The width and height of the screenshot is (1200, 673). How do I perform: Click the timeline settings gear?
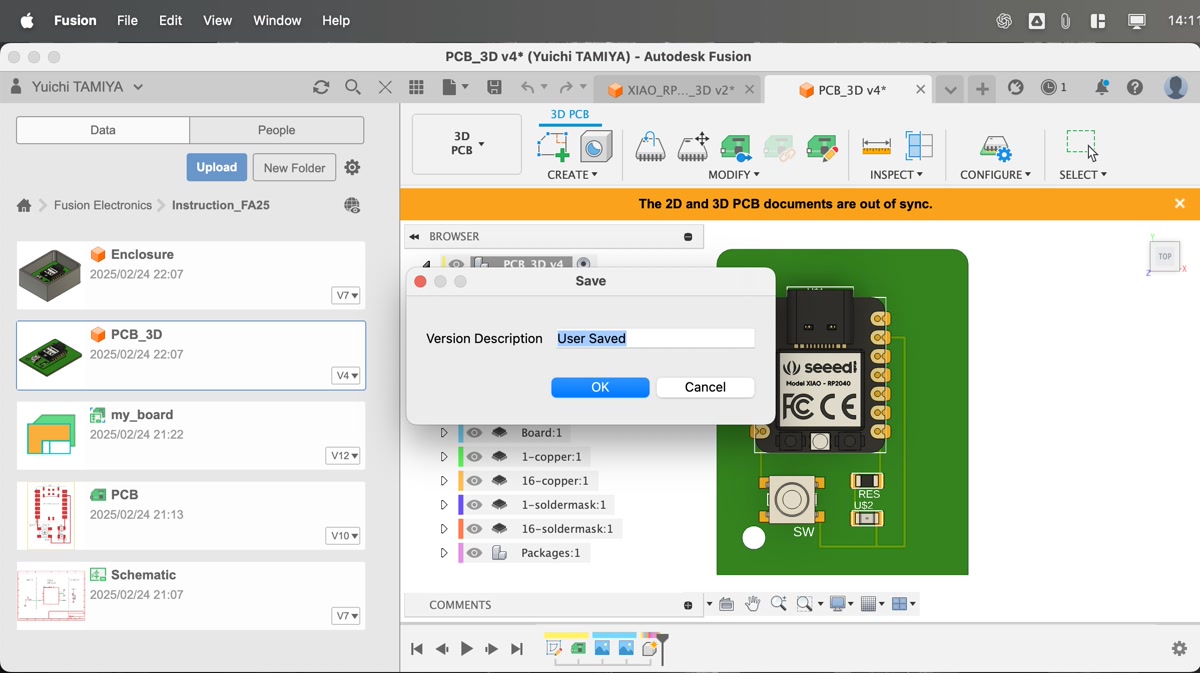1179,649
